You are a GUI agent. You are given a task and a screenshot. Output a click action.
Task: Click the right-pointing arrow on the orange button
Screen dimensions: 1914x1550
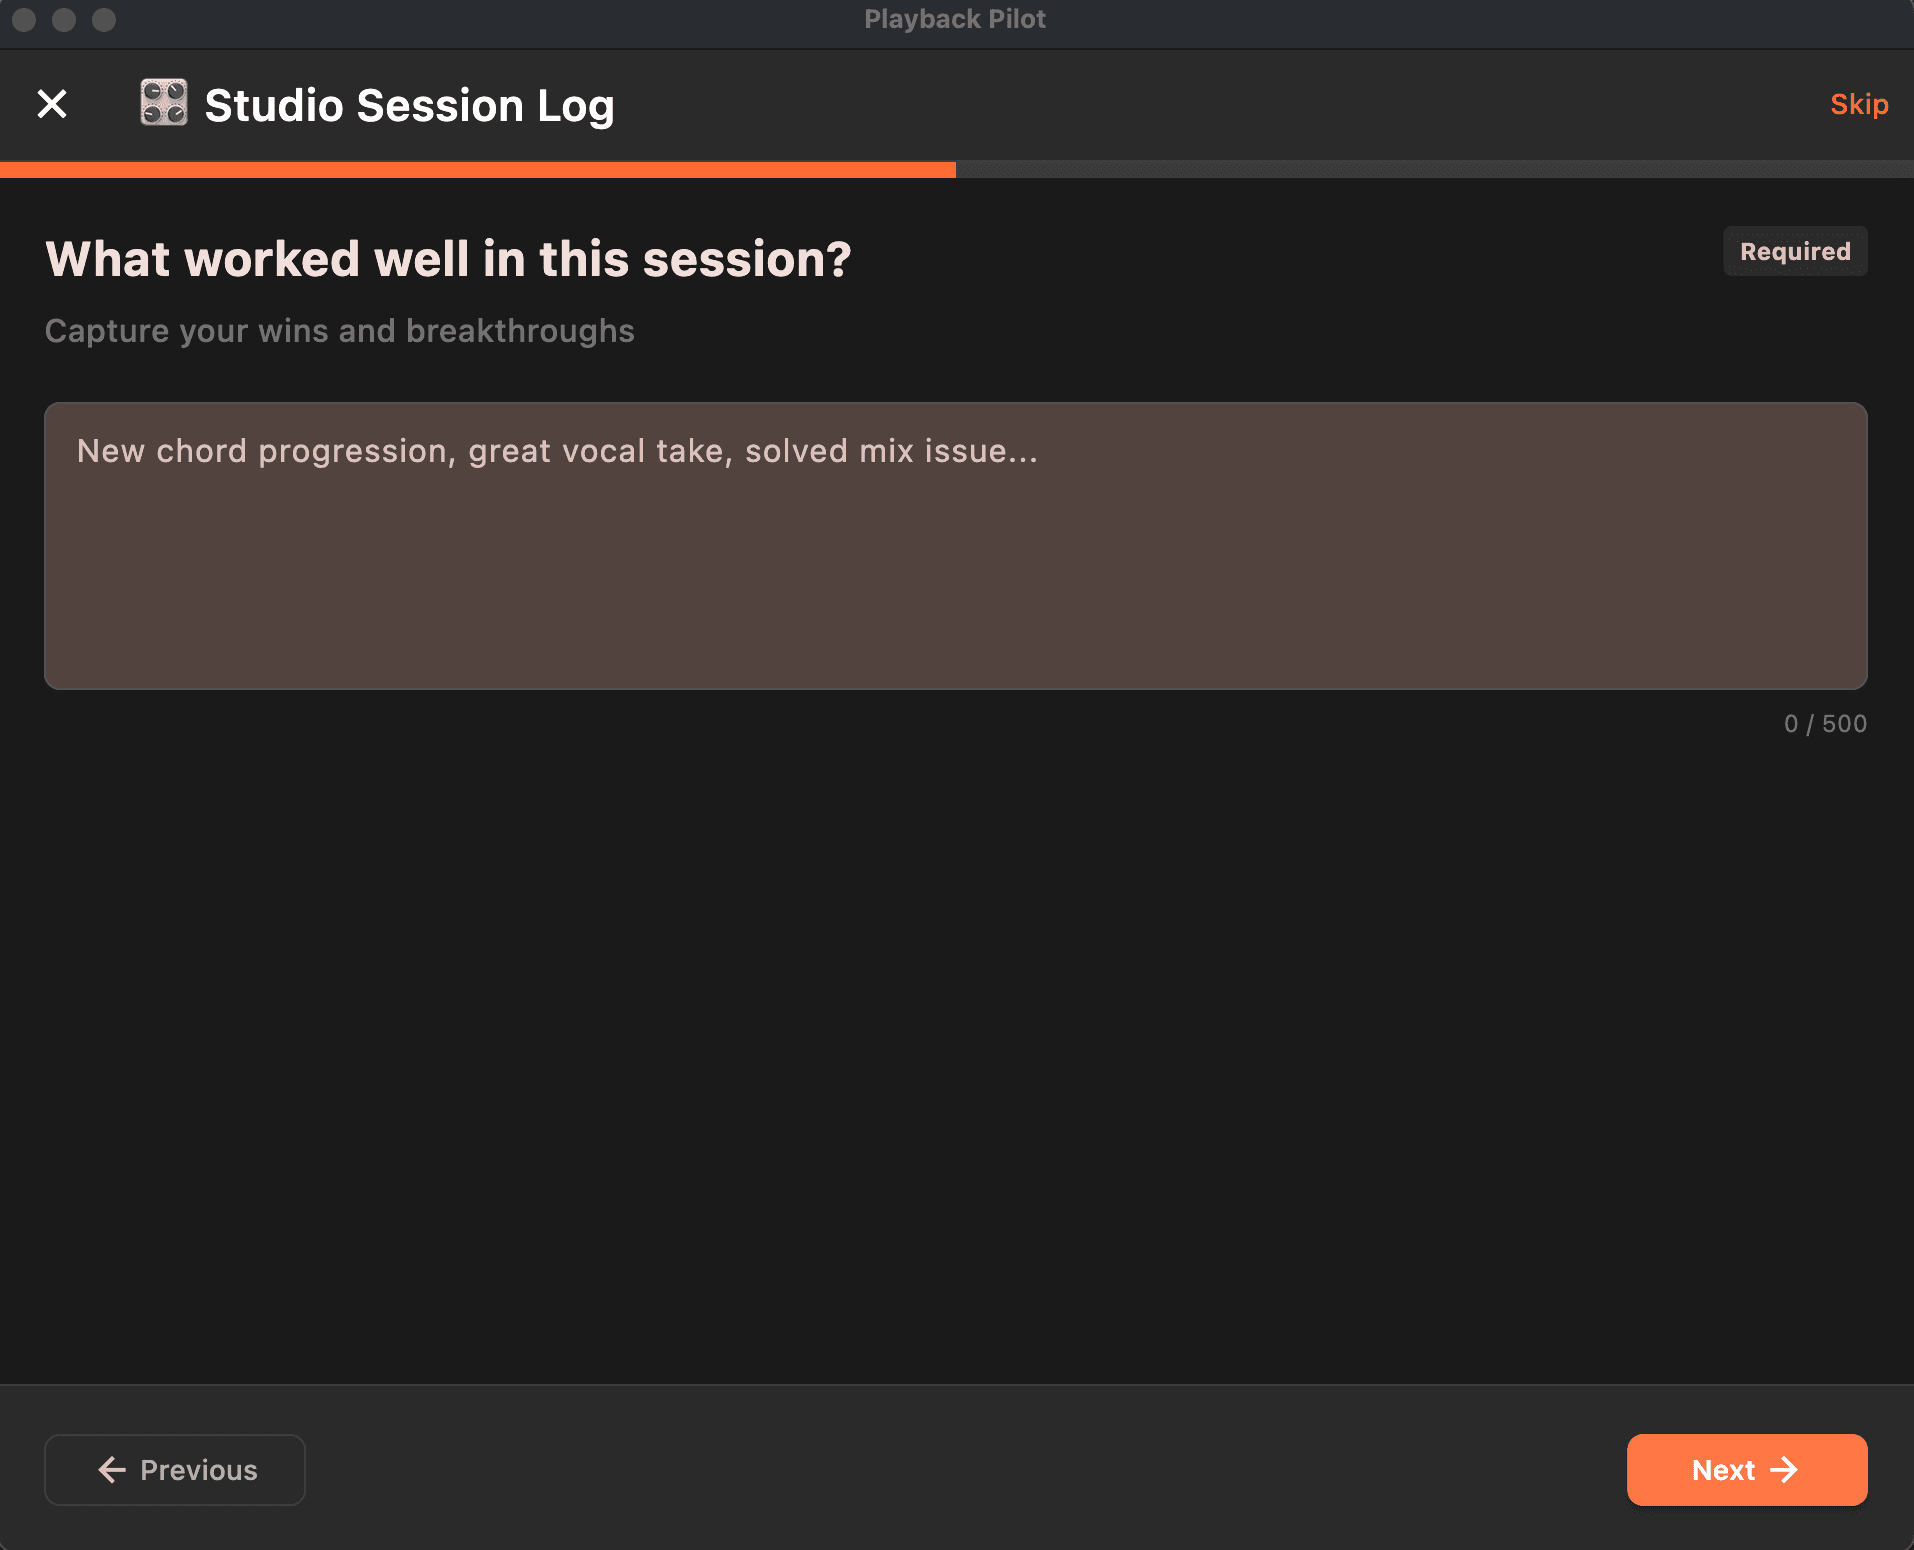pyautogui.click(x=1787, y=1470)
